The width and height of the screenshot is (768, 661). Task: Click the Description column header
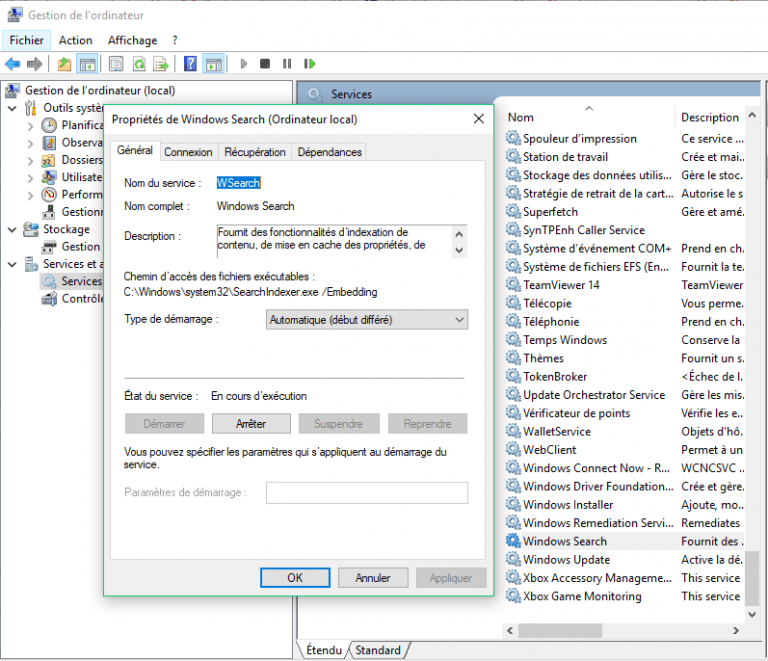[710, 118]
